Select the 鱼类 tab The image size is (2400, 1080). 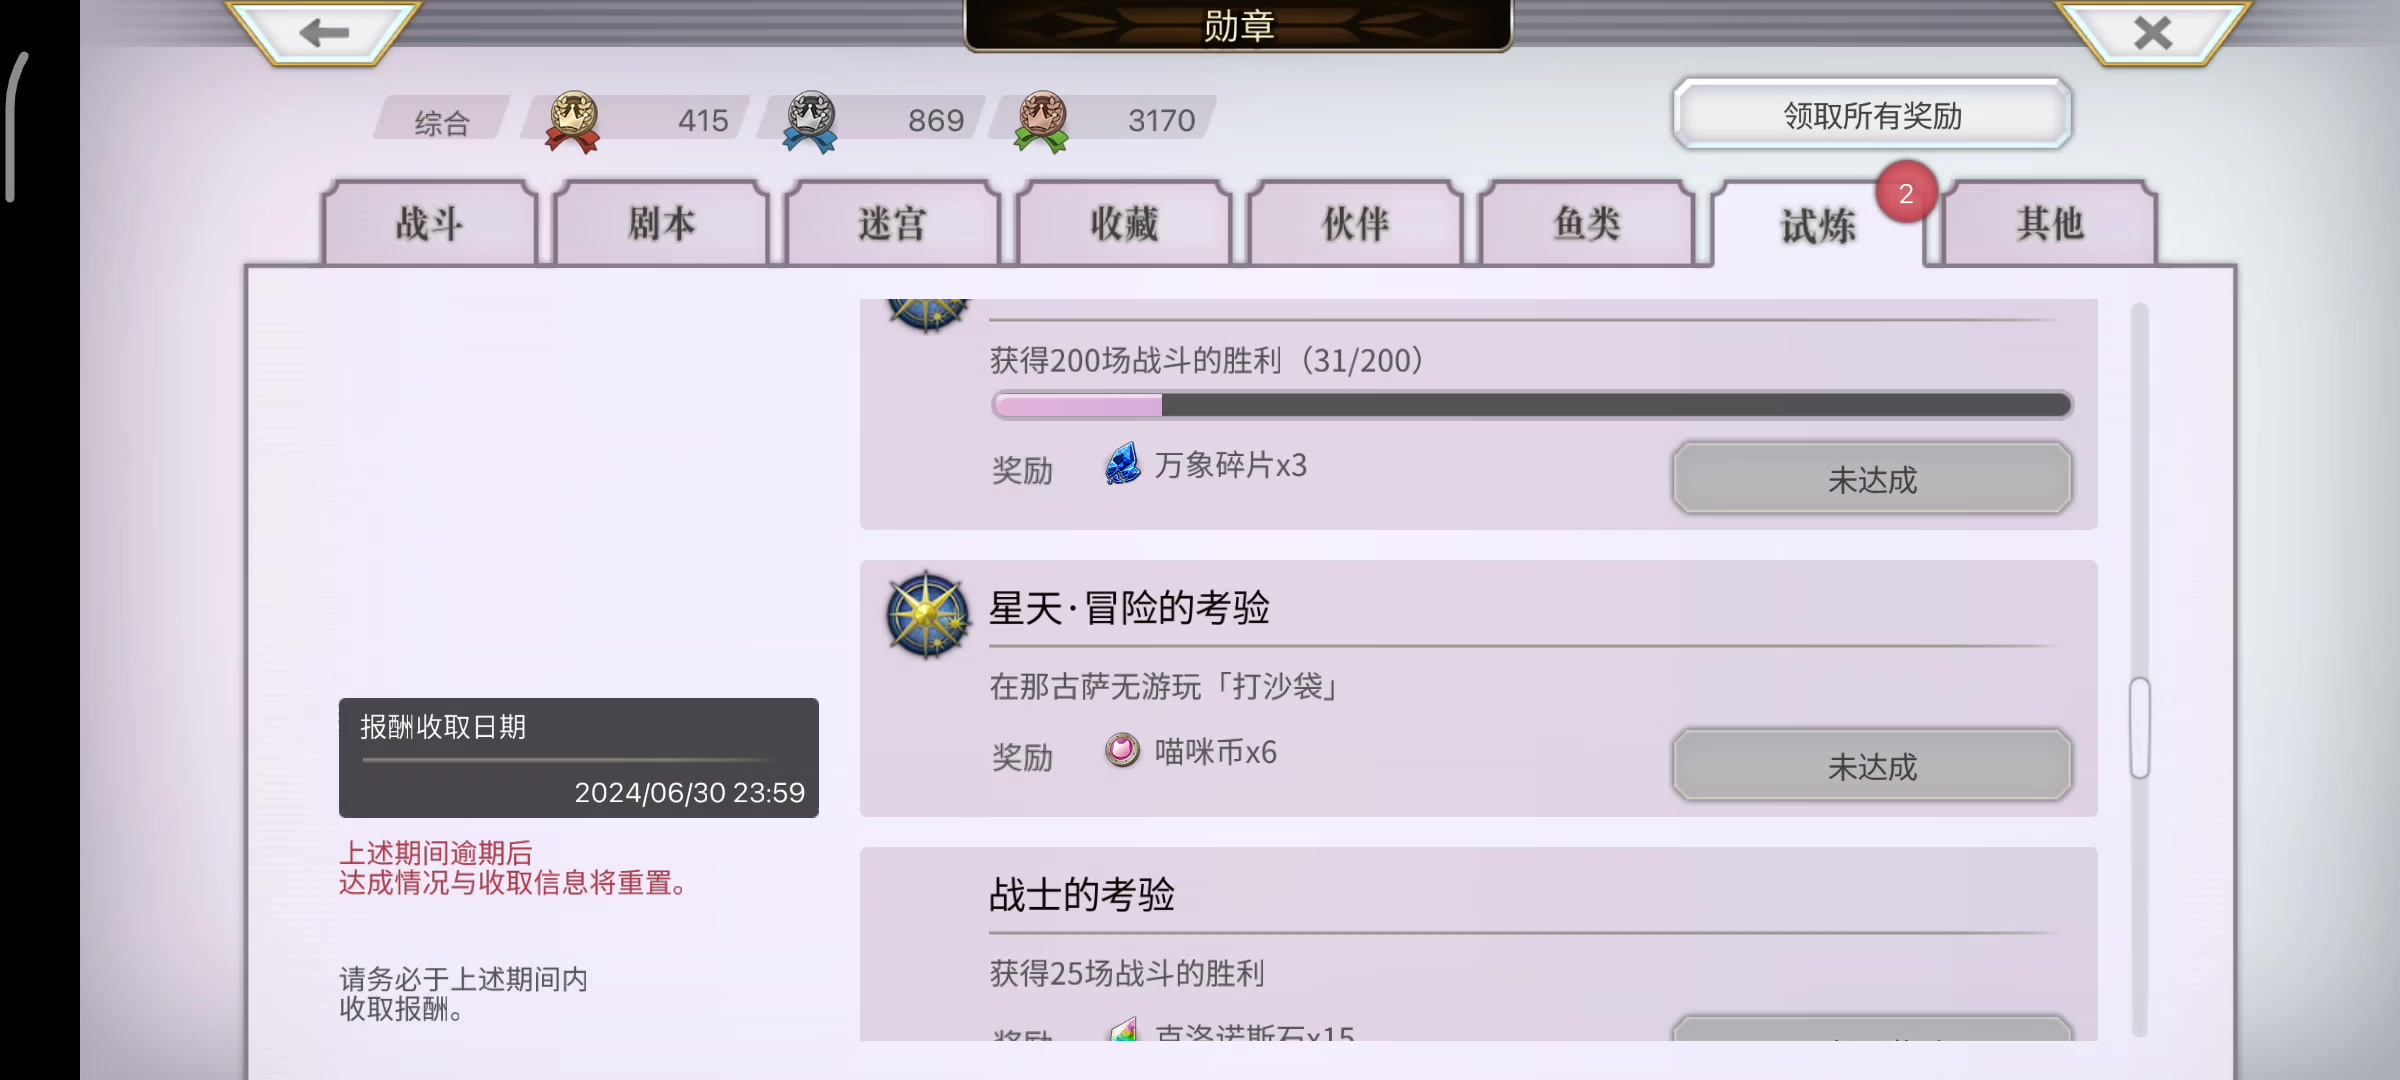tap(1587, 223)
